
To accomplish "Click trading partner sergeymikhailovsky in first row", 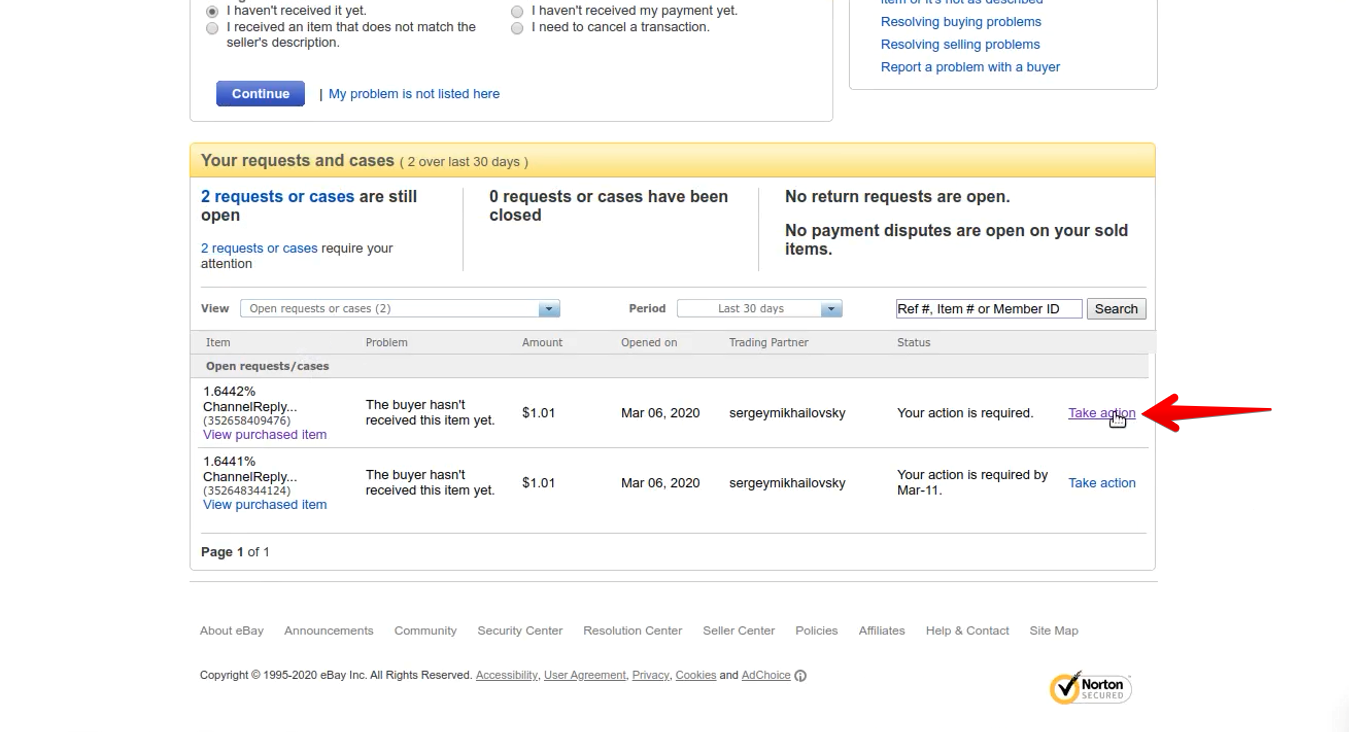I will (787, 413).
